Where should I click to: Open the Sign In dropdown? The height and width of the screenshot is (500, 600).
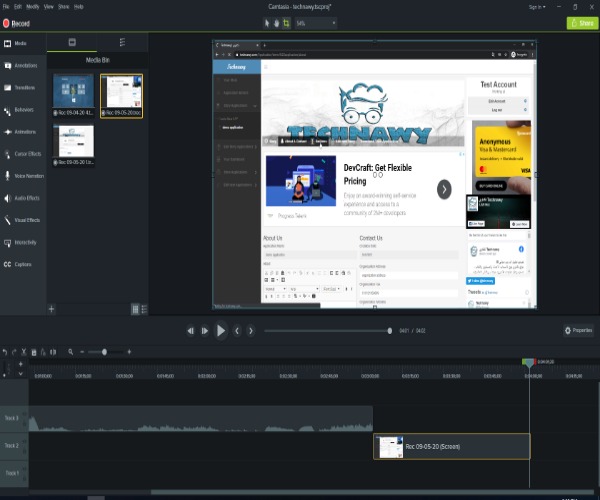coord(537,7)
